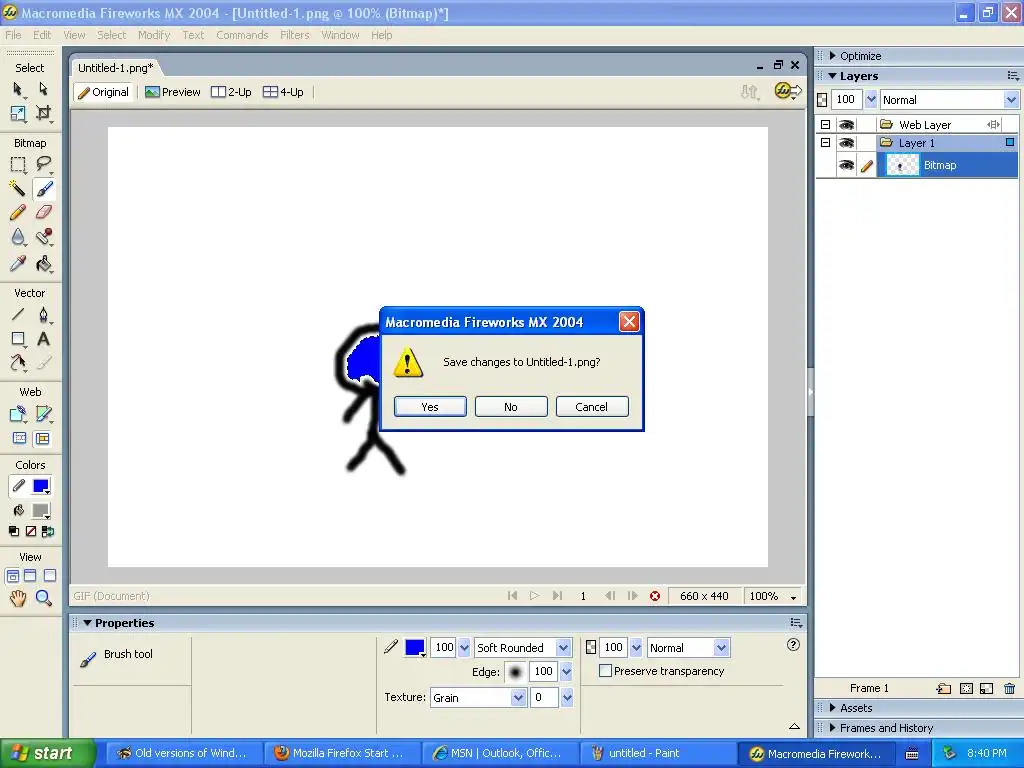1024x768 pixels.
Task: Select the Rectangle tool
Action: [x=18, y=339]
